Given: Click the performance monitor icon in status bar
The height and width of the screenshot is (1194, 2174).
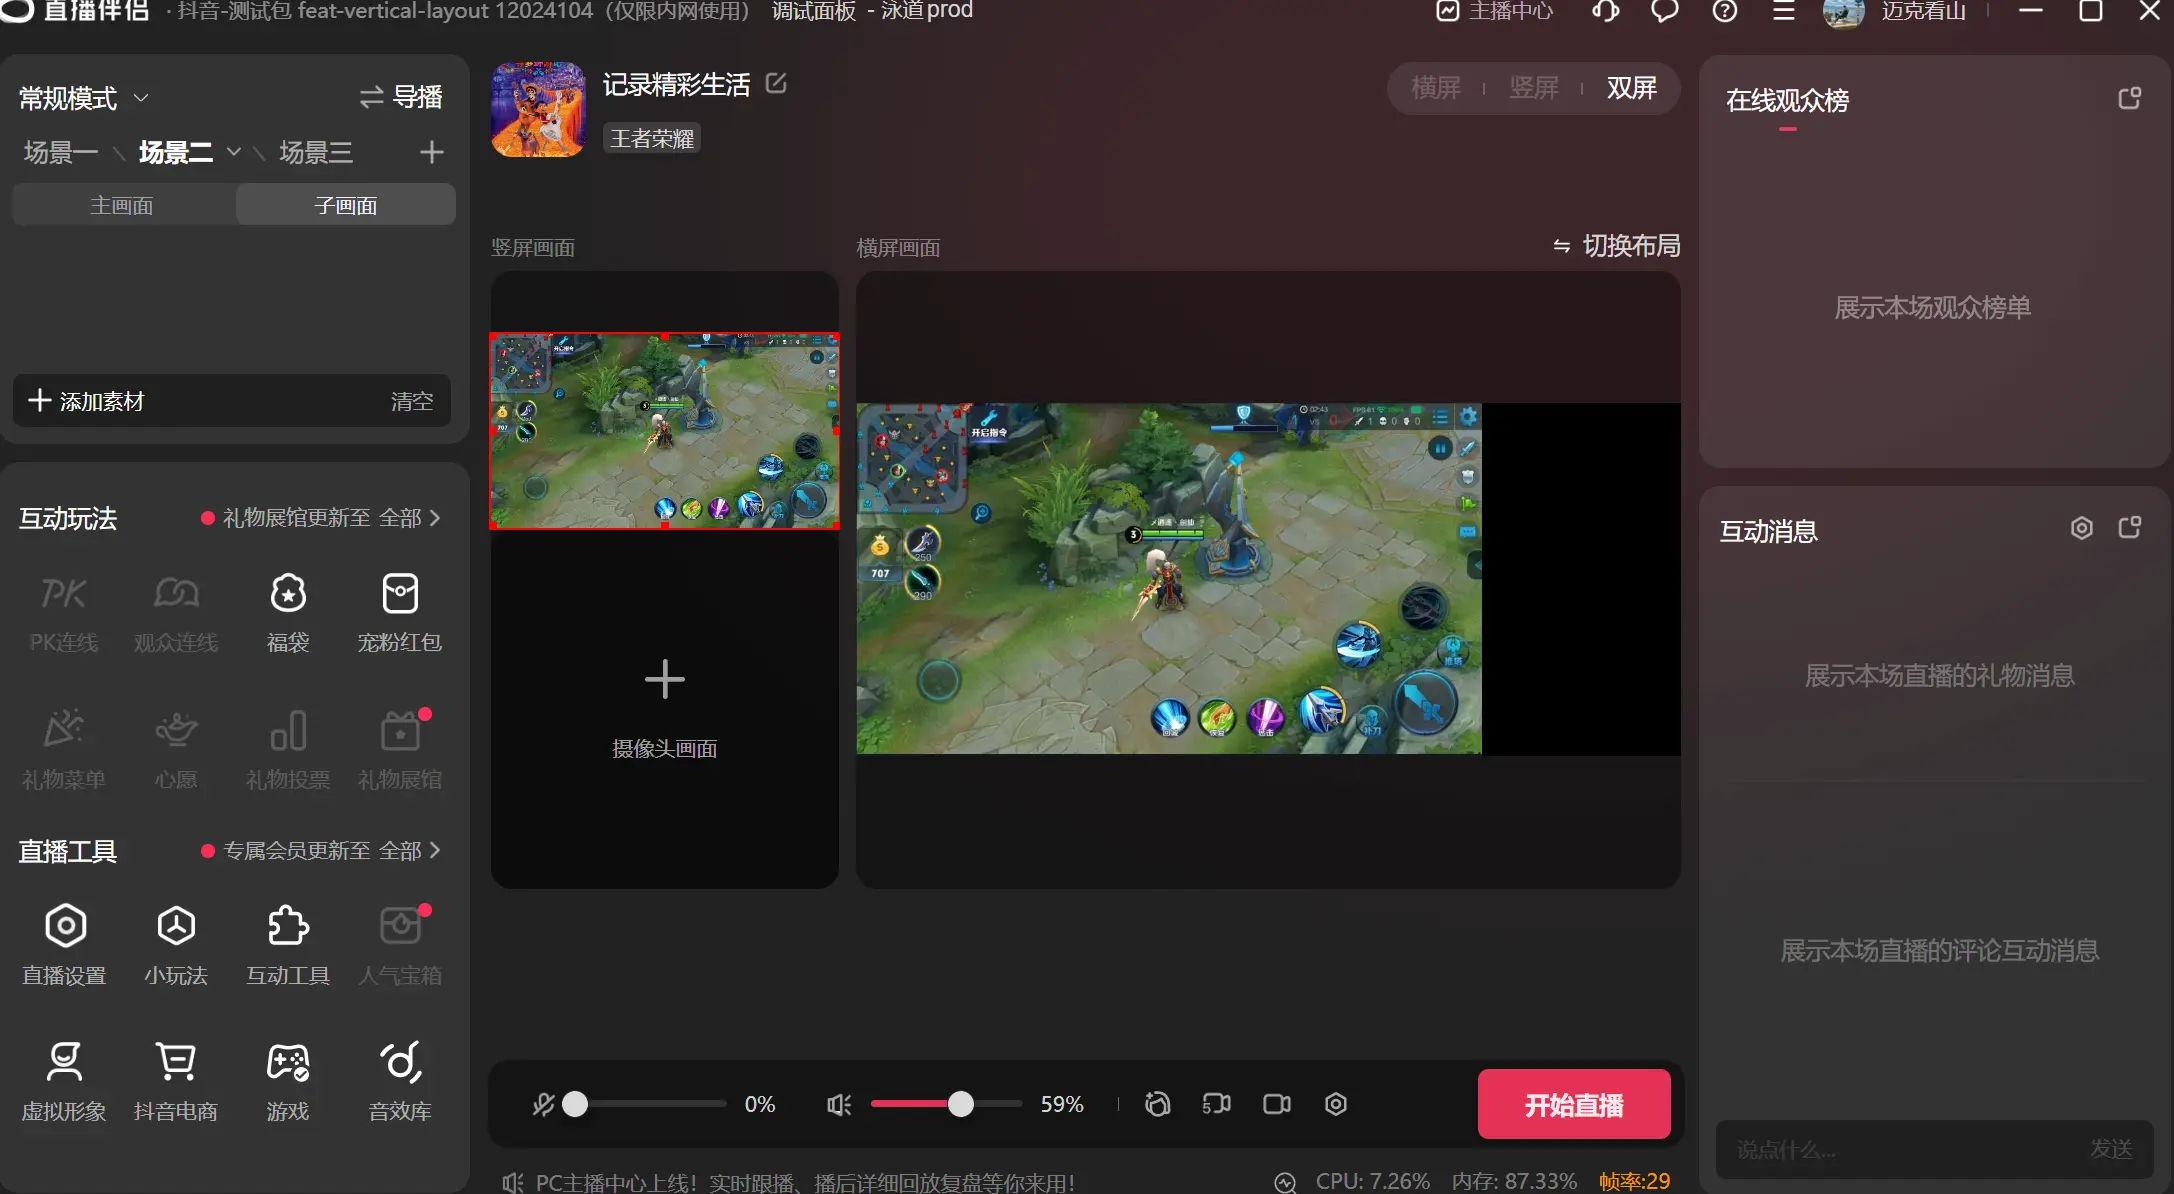Looking at the screenshot, I should click(1285, 1183).
